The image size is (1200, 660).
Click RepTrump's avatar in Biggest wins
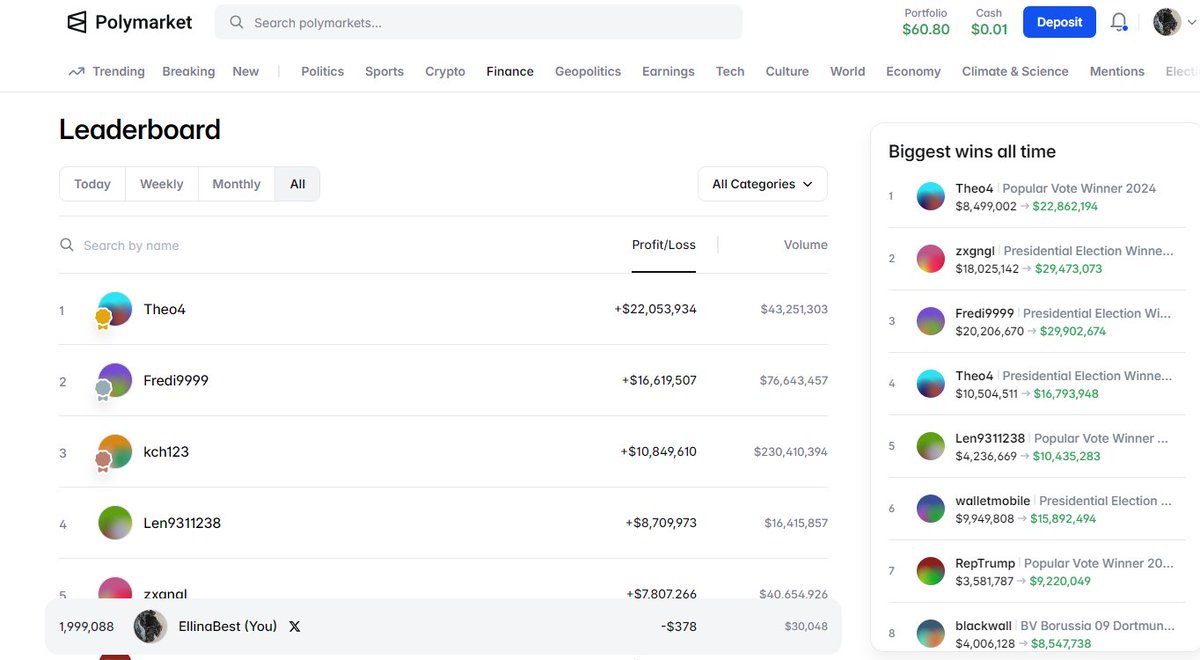coord(931,571)
